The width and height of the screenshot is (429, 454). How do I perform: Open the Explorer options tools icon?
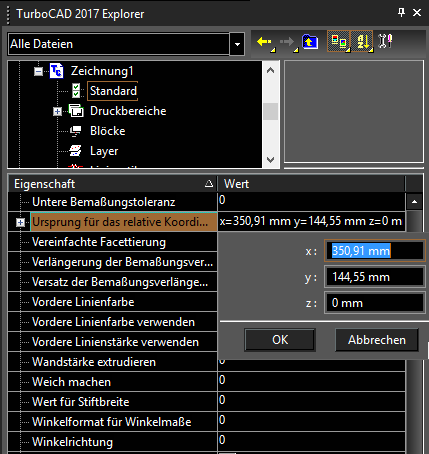pos(385,41)
